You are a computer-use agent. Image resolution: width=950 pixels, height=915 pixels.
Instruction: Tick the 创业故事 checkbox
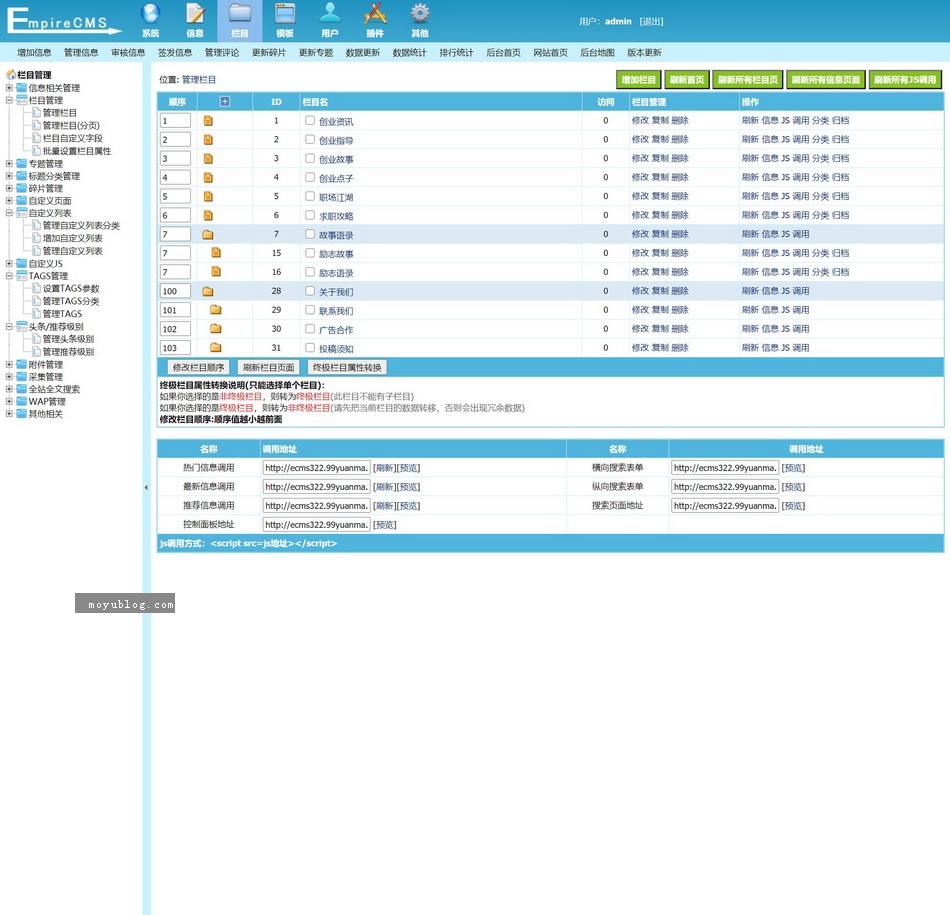tap(310, 158)
